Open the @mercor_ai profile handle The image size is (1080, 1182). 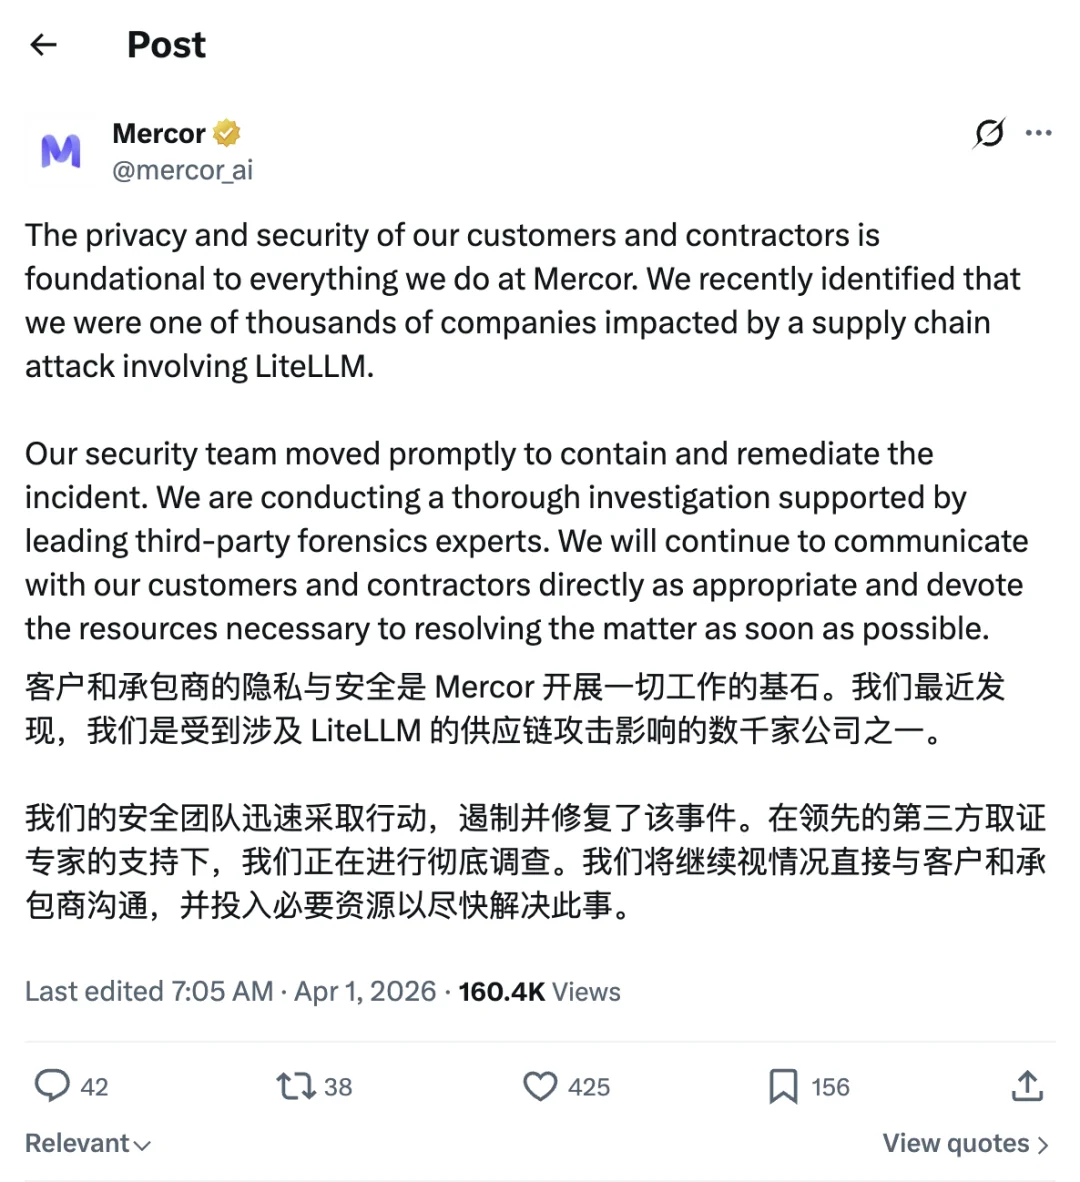184,170
